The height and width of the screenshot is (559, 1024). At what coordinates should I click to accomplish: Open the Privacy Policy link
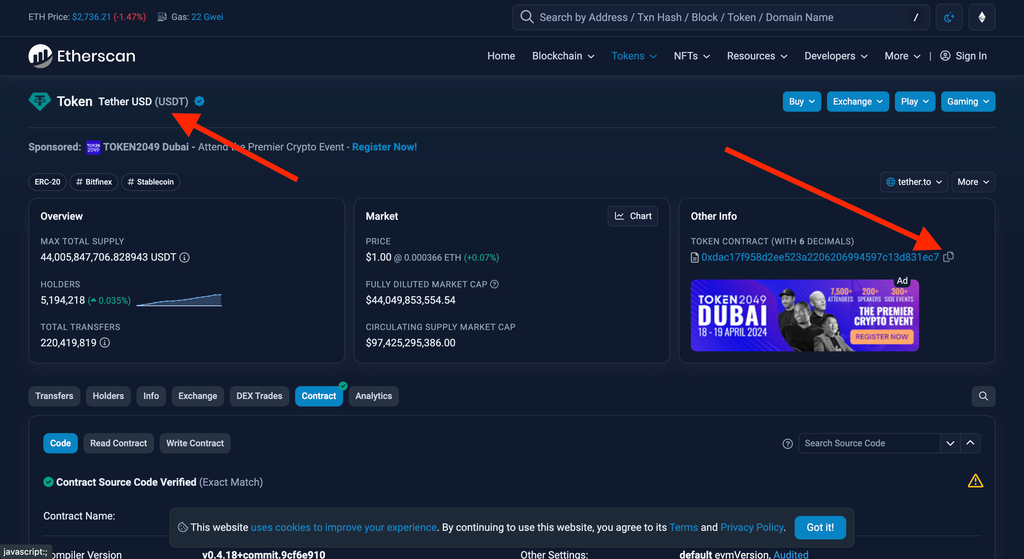point(751,528)
